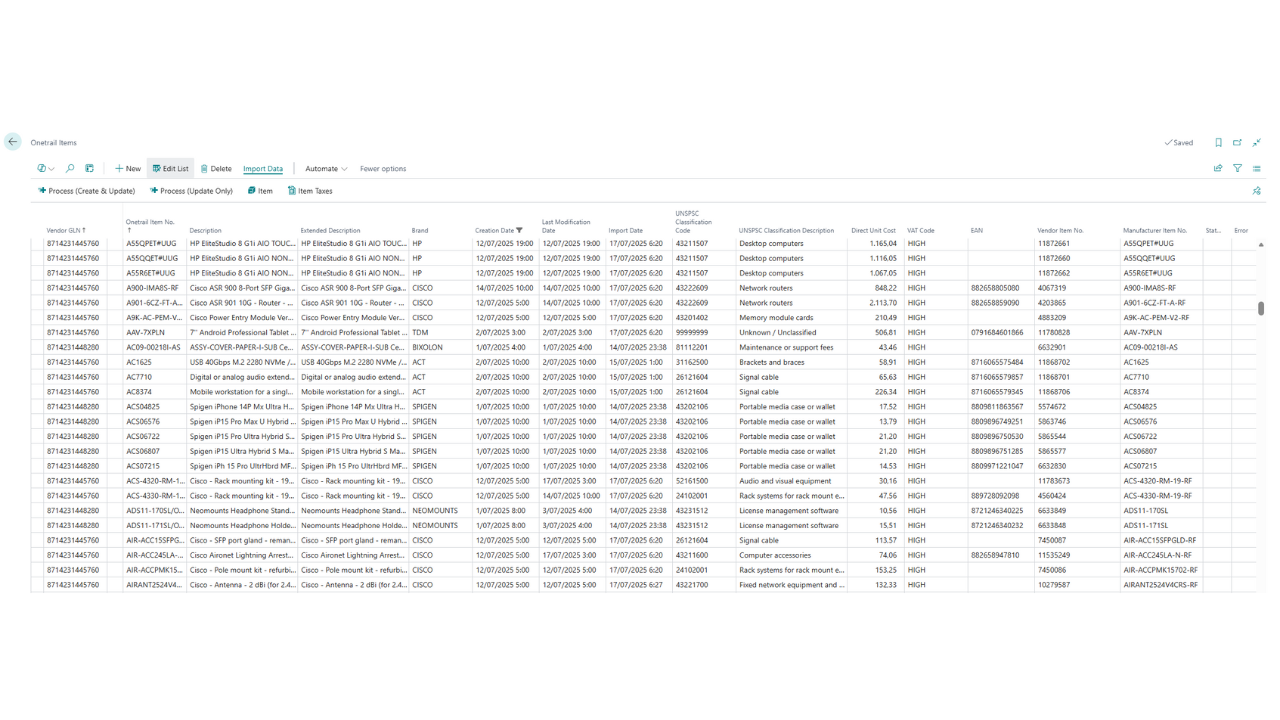The height and width of the screenshot is (720, 1280).
Task: Click Audio and visual equipment cell
Action: click(785, 481)
